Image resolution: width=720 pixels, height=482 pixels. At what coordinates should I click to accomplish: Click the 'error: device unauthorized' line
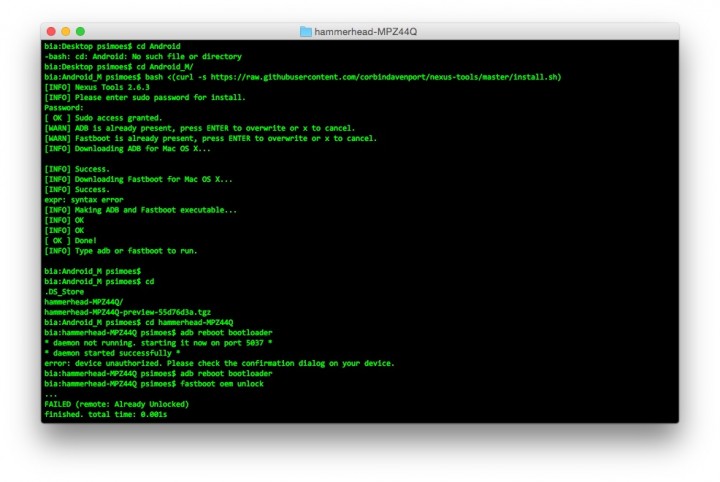coord(219,363)
